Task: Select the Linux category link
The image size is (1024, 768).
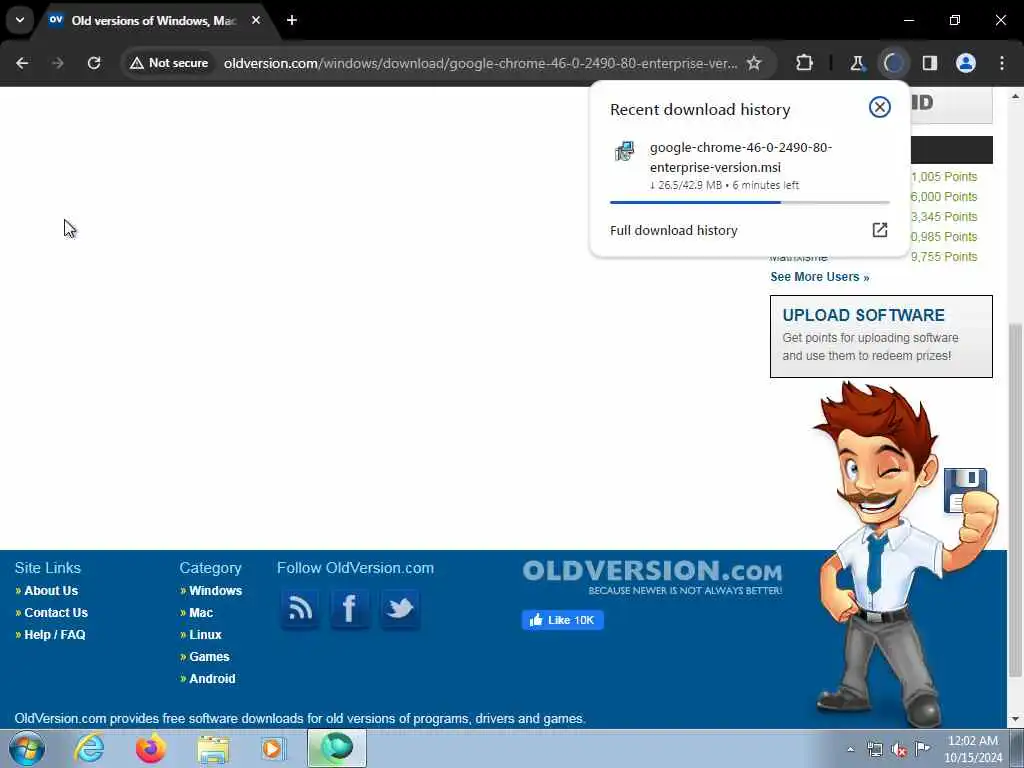Action: point(205,635)
